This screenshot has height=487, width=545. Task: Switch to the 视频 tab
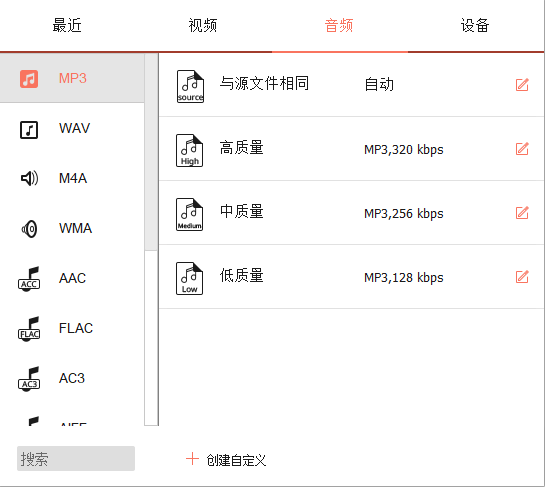tap(203, 25)
